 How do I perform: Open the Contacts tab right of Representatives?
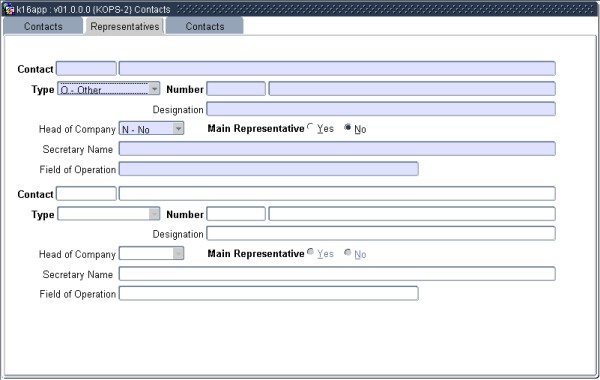coord(205,26)
